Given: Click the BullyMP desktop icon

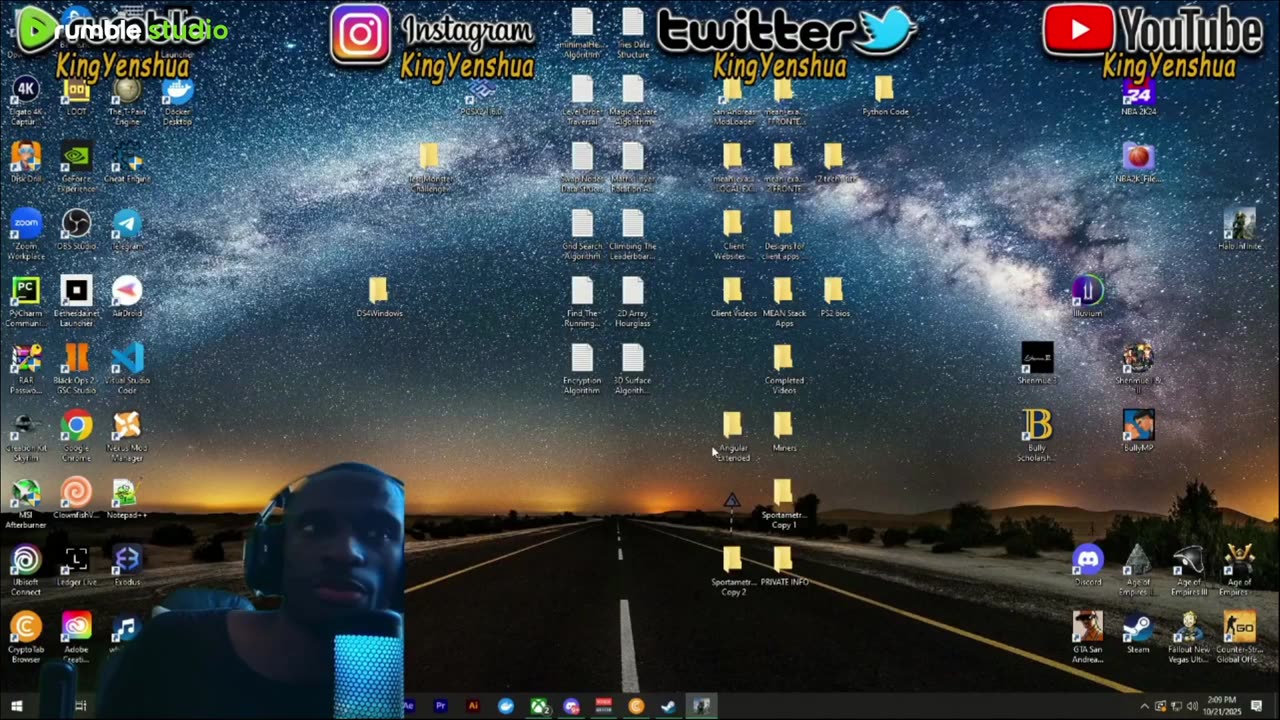Looking at the screenshot, I should tap(1138, 431).
